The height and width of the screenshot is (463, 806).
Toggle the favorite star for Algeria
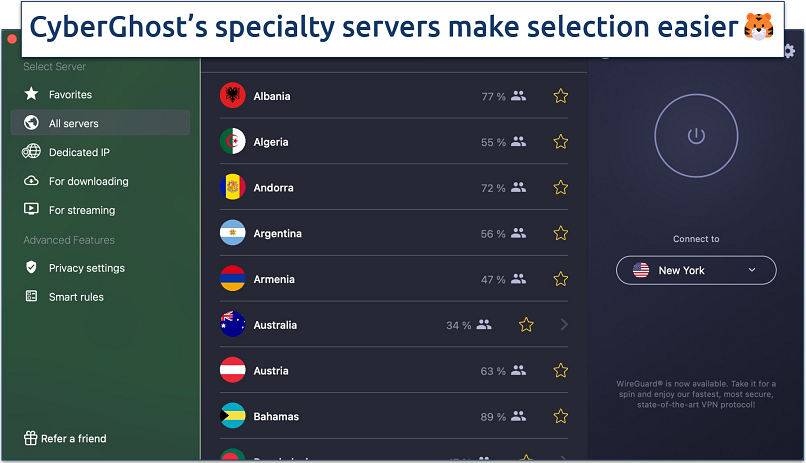[561, 142]
